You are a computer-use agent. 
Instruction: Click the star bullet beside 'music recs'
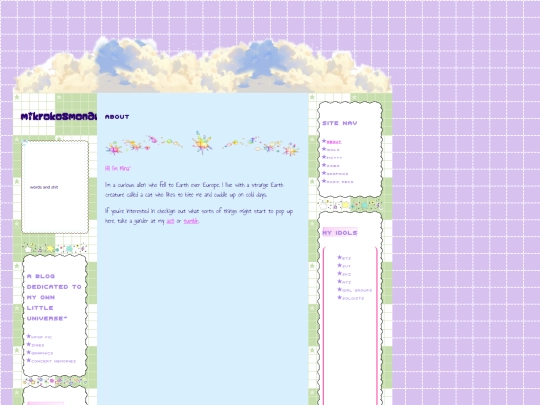pyautogui.click(x=324, y=181)
